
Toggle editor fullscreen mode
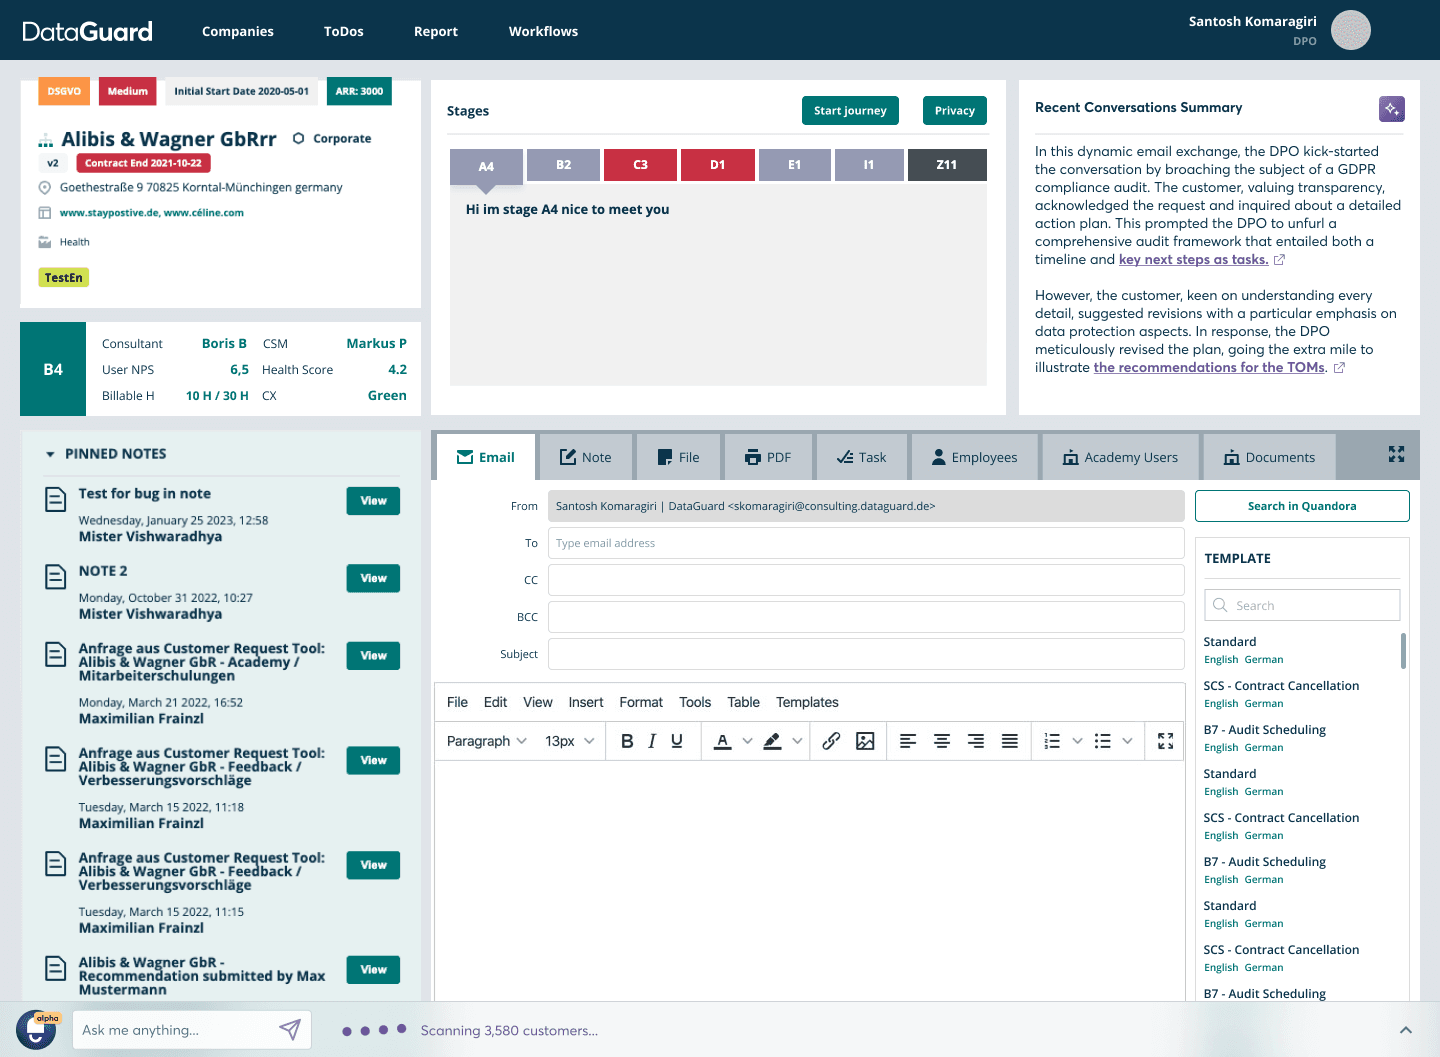pos(1165,741)
